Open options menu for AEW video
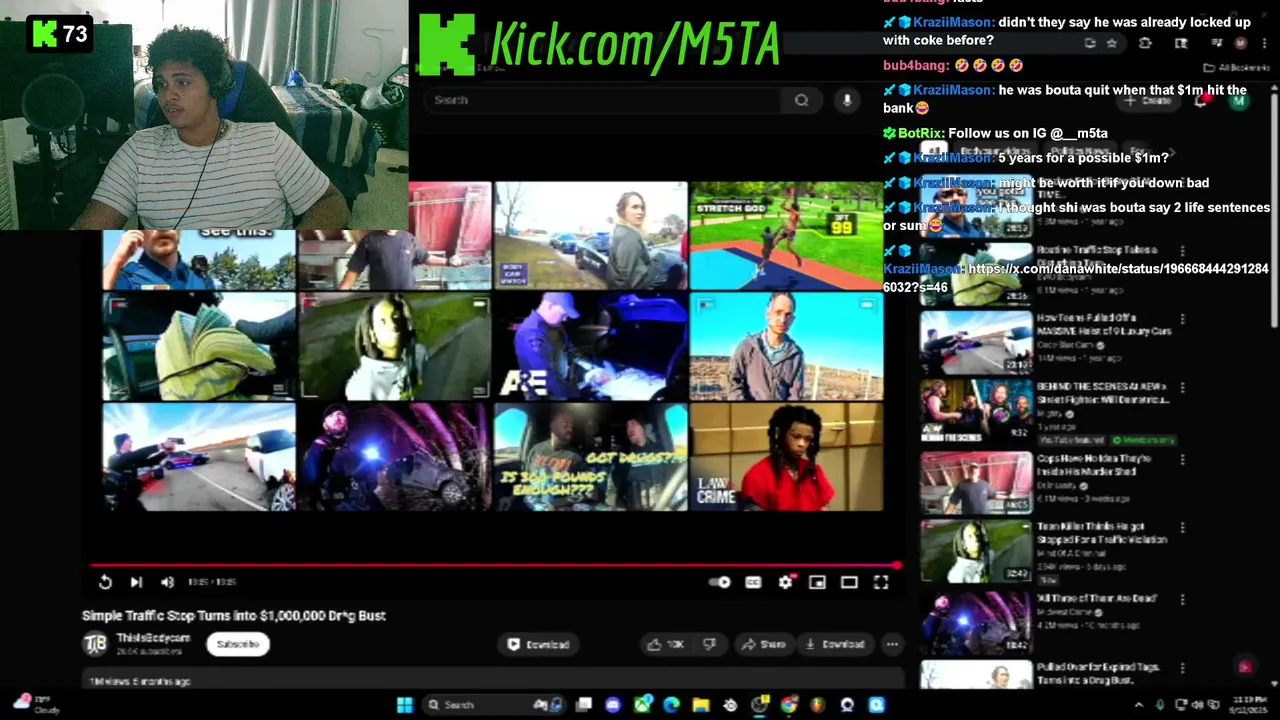1280x720 pixels. (x=1182, y=388)
